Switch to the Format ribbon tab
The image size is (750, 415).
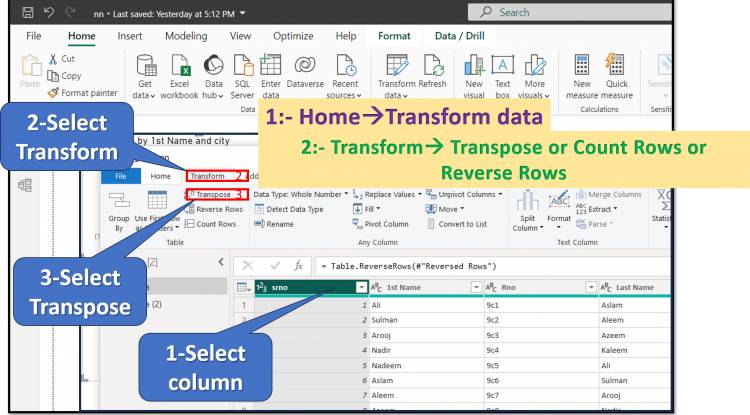coord(394,36)
